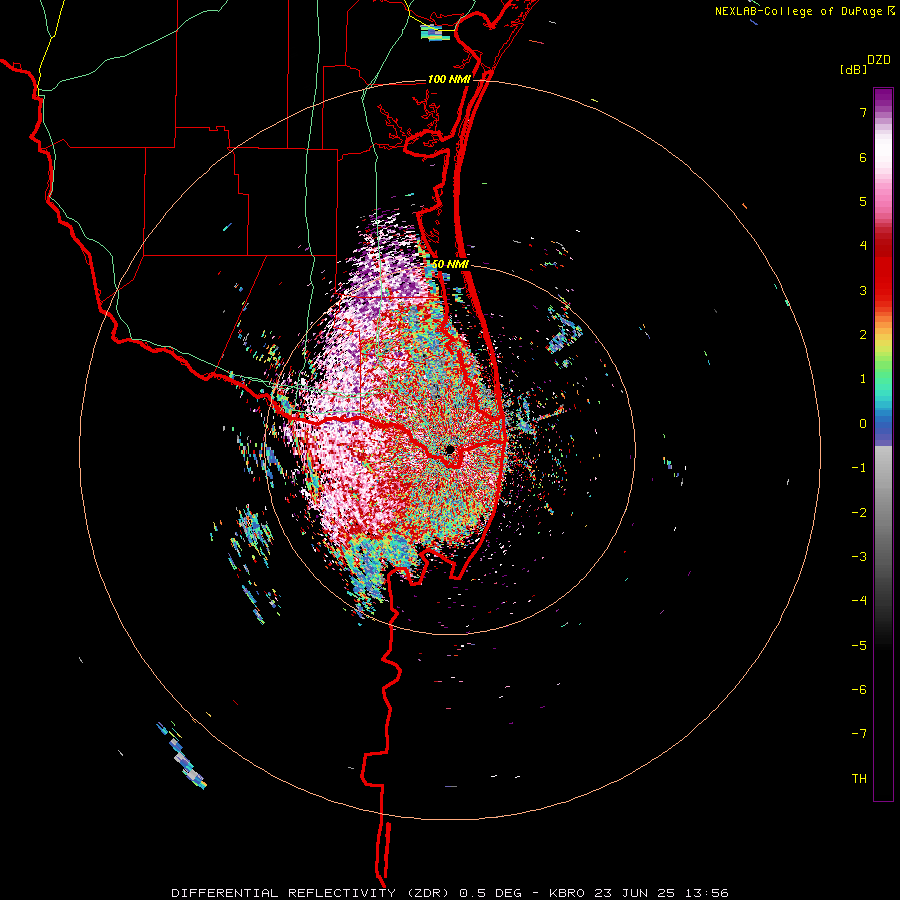Viewport: 900px width, 900px height.
Task: Click the 'KBRO' station identifier
Action: [567, 893]
